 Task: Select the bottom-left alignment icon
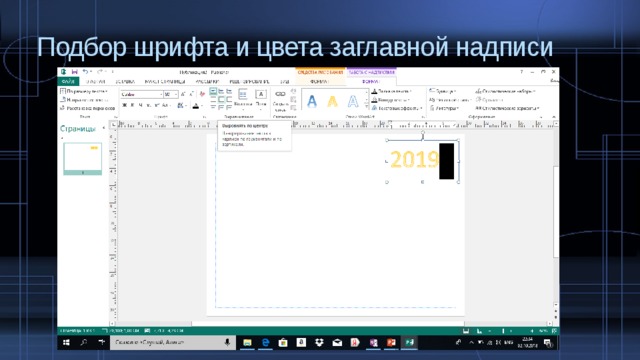click(213, 107)
